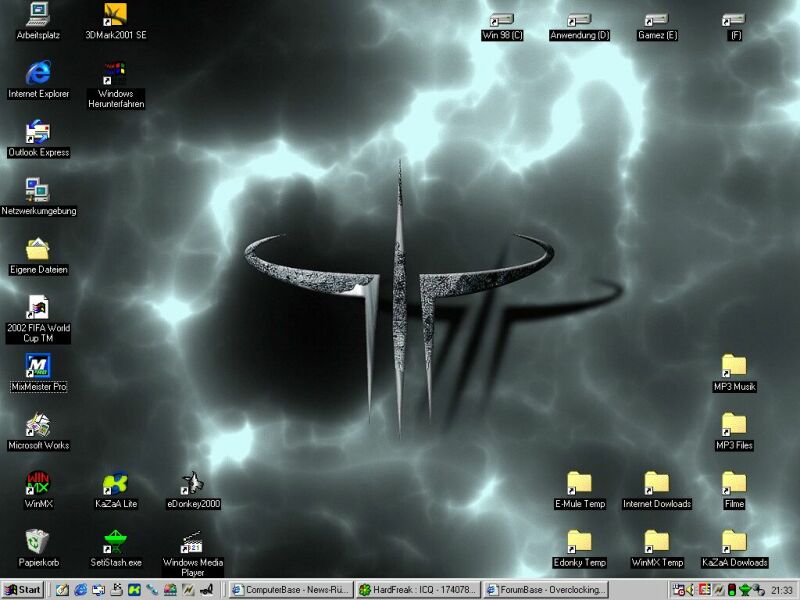This screenshot has height=600, width=800.
Task: Click the first quick launch notepad icon
Action: tap(62, 590)
